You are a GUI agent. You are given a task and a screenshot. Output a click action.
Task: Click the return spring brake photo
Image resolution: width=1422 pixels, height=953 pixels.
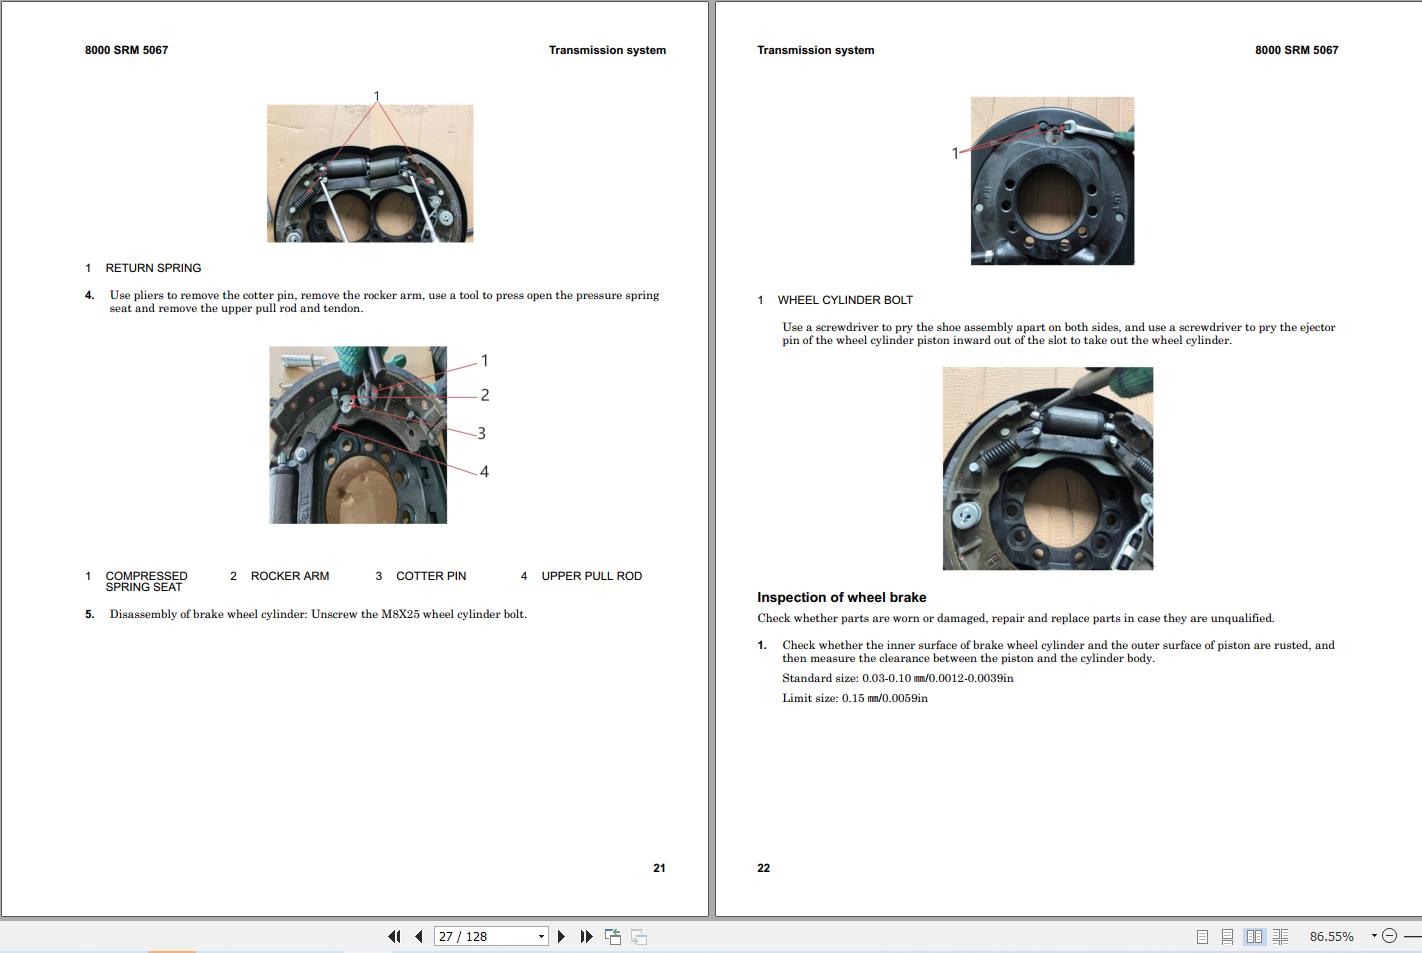[x=370, y=173]
